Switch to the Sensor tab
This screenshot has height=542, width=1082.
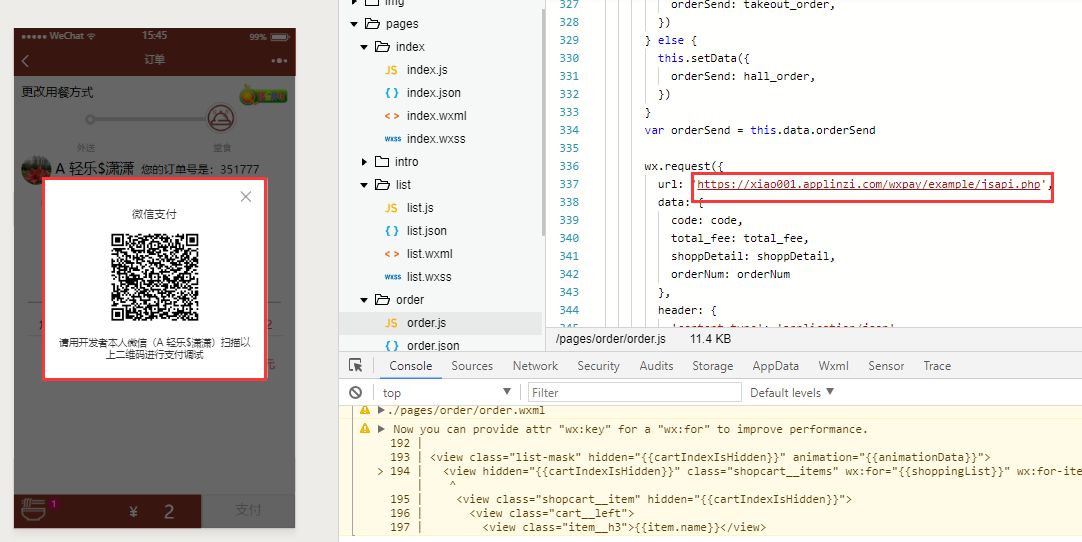click(x=886, y=366)
